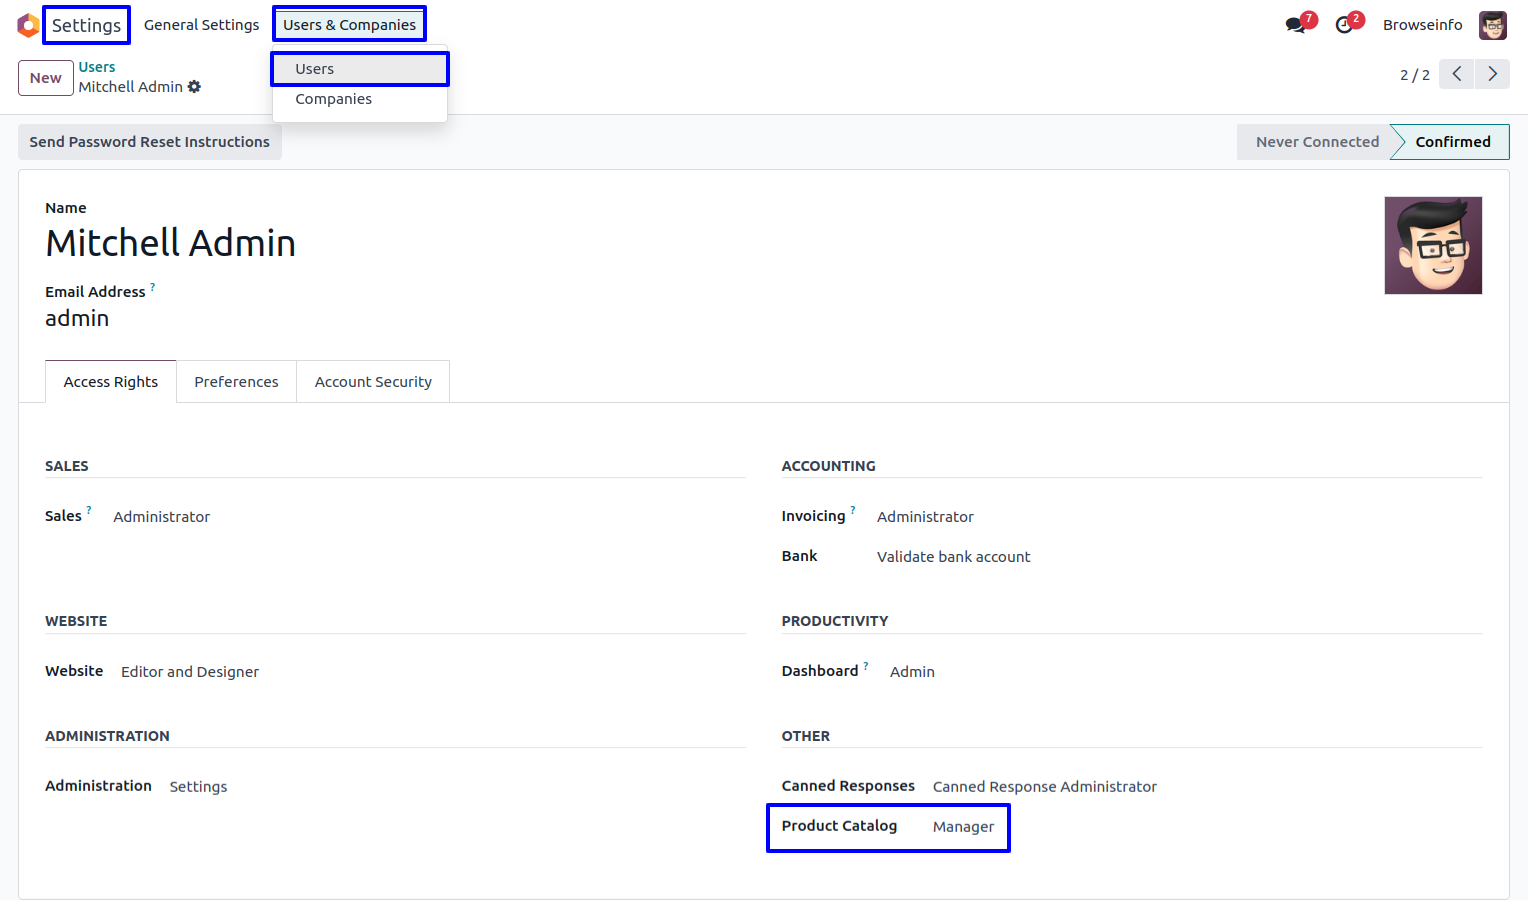Open the activities clock icon
This screenshot has height=900, width=1528.
click(1345, 25)
